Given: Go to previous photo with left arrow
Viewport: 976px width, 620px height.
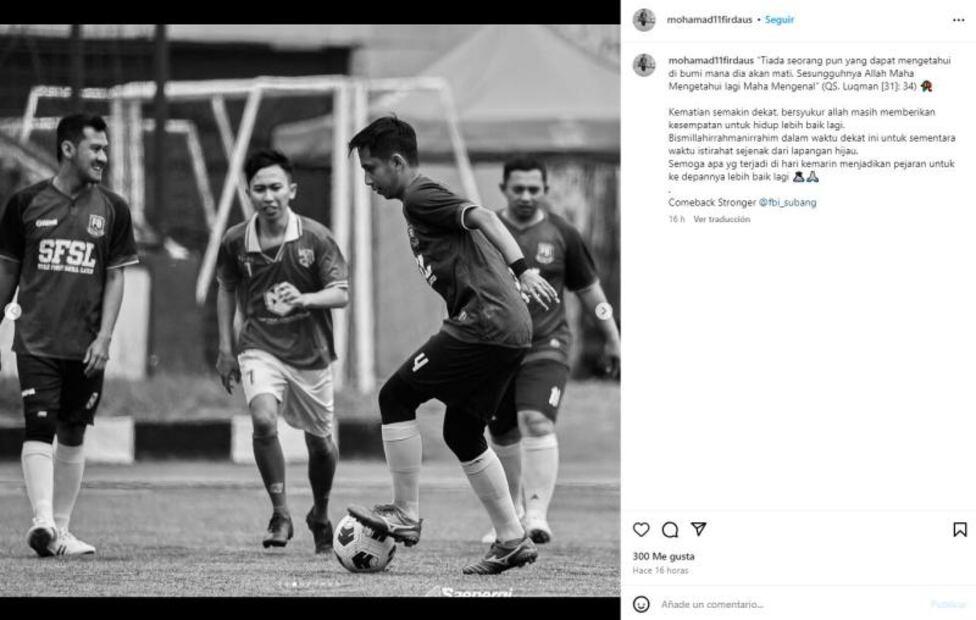Looking at the screenshot, I should pyautogui.click(x=13, y=311).
